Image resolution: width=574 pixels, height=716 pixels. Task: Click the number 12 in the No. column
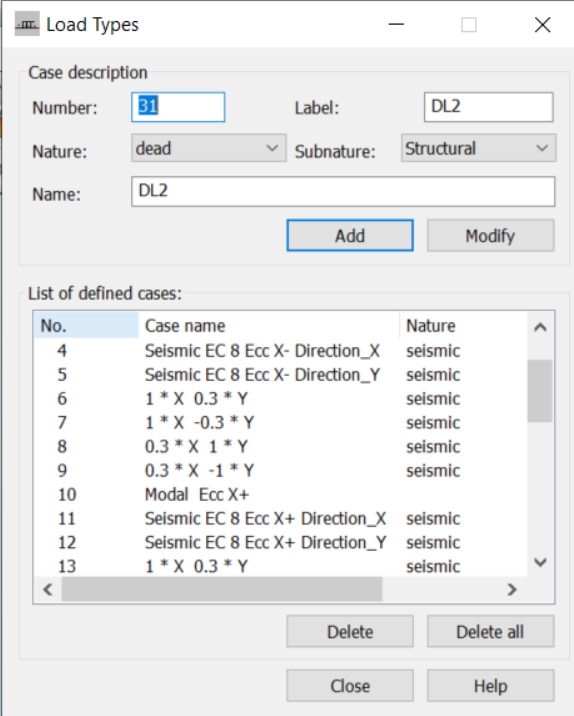click(x=67, y=542)
